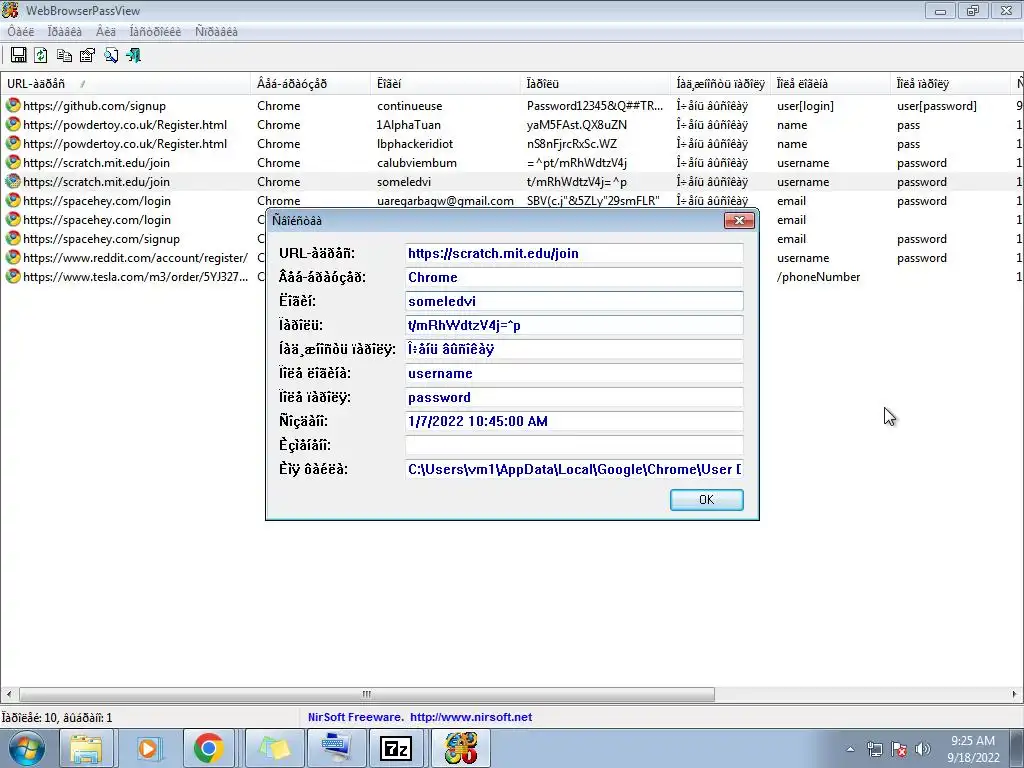
Task: Click the password field column header
Action: pyautogui.click(x=950, y=84)
